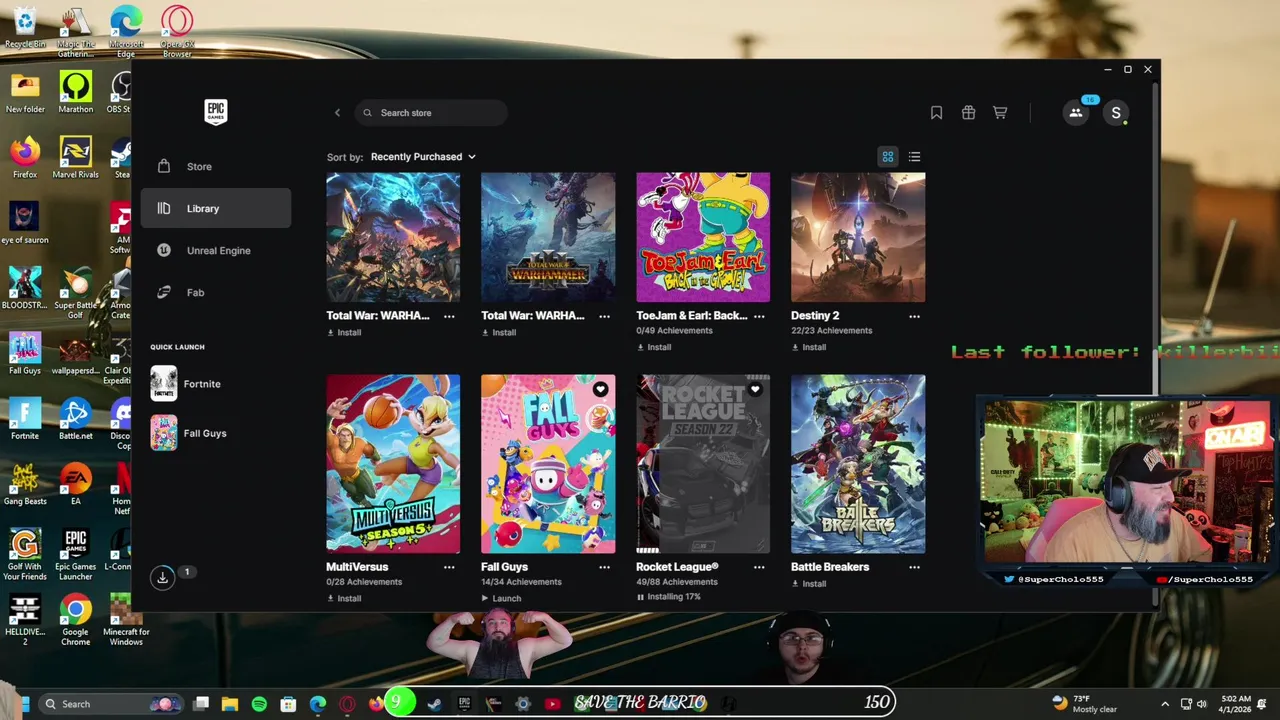Select the Epic Games Launcher desktop icon
The image size is (1280, 720).
click(76, 554)
